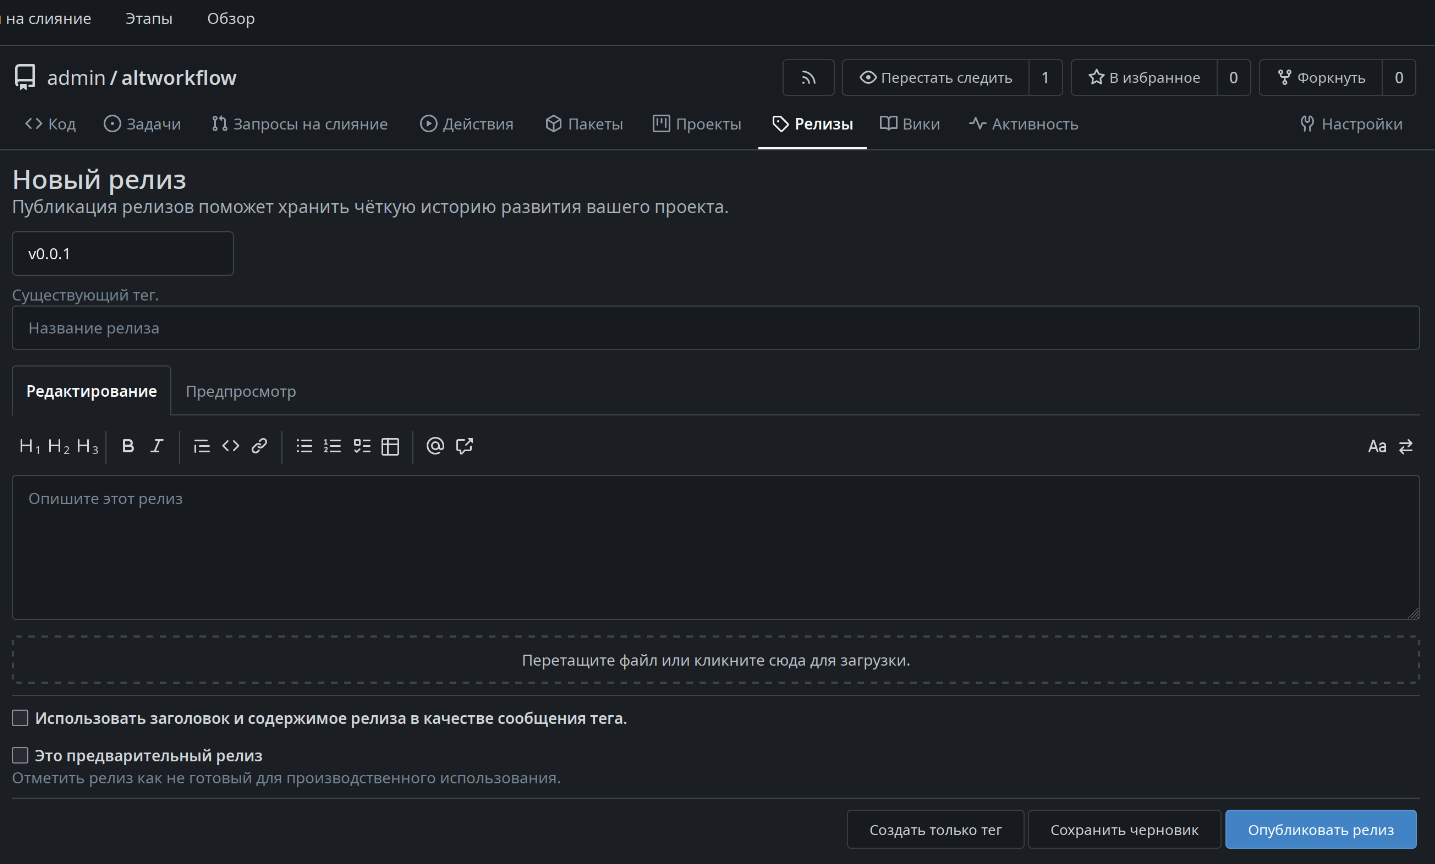Open the Проекты tab
Viewport: 1435px width, 864px height.
click(x=697, y=124)
